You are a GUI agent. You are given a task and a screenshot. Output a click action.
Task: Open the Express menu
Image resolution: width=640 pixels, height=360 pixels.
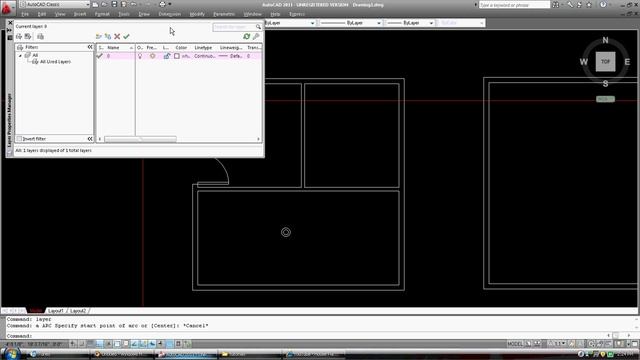[297, 14]
